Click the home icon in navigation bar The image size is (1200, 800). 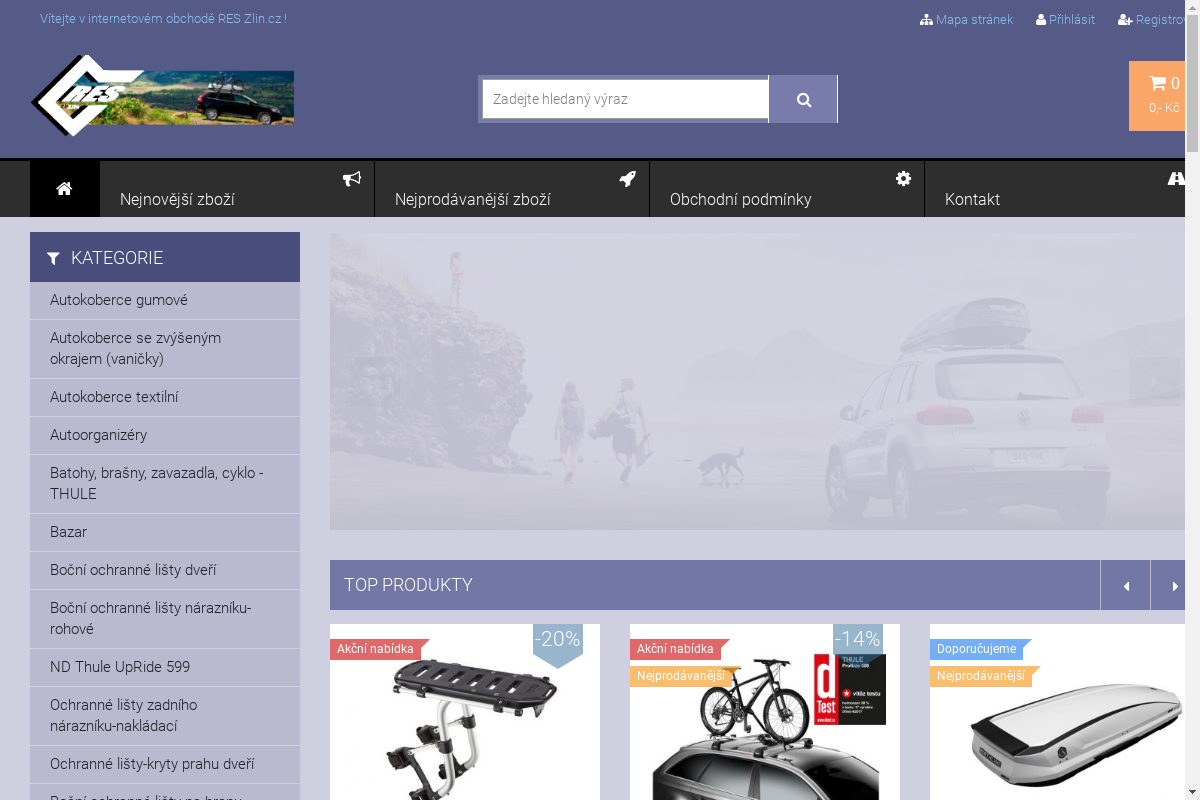64,189
